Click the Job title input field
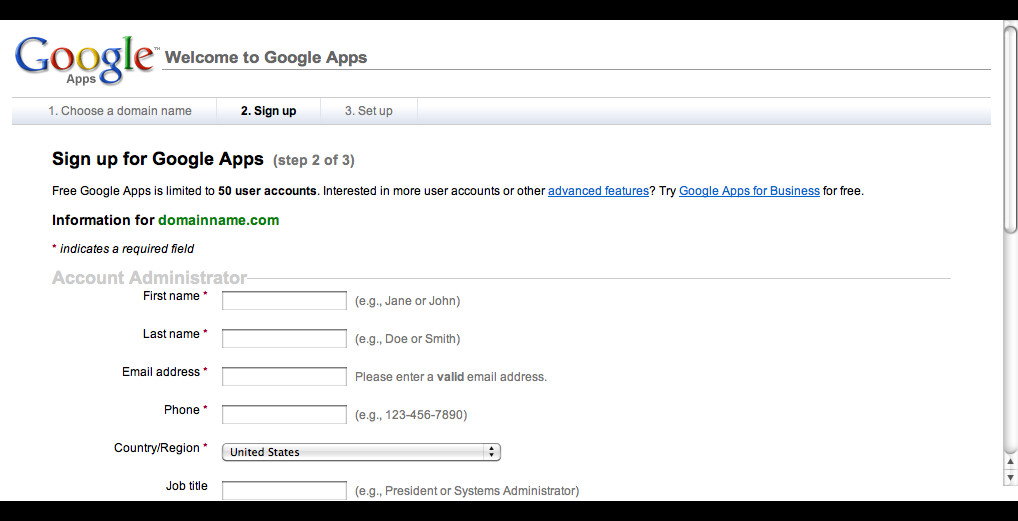 tap(284, 490)
